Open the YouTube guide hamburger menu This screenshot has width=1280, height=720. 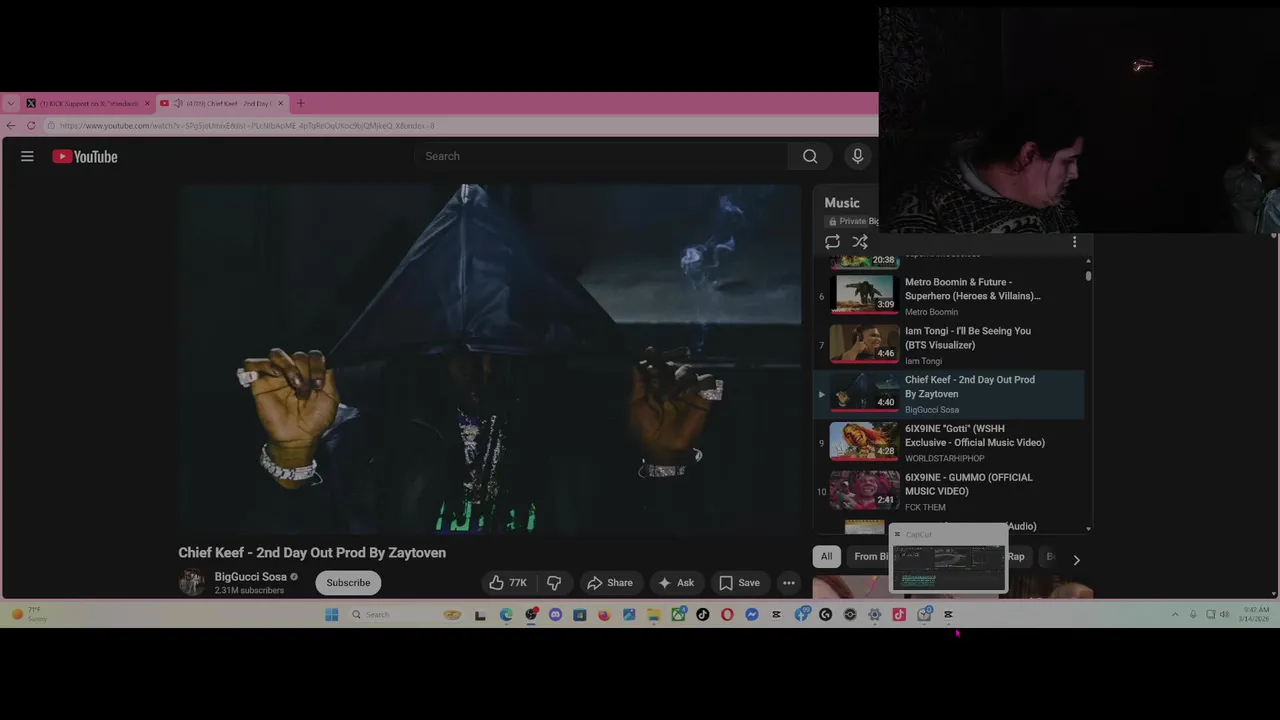pyautogui.click(x=27, y=156)
